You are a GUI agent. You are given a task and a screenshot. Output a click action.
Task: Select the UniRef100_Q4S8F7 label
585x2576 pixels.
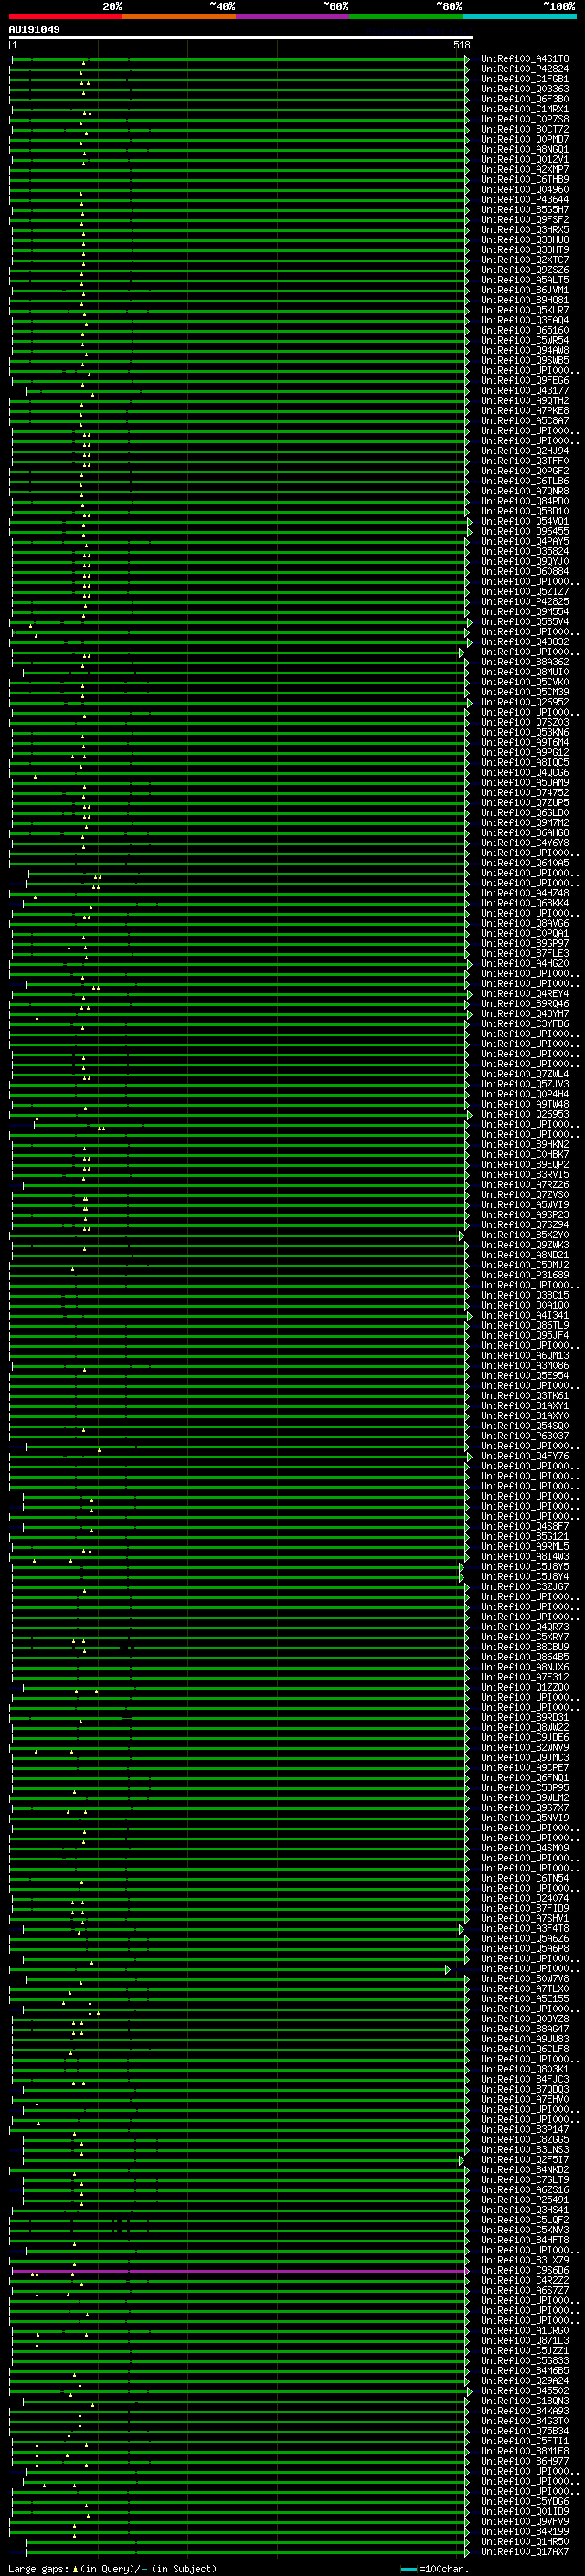pos(525,1527)
